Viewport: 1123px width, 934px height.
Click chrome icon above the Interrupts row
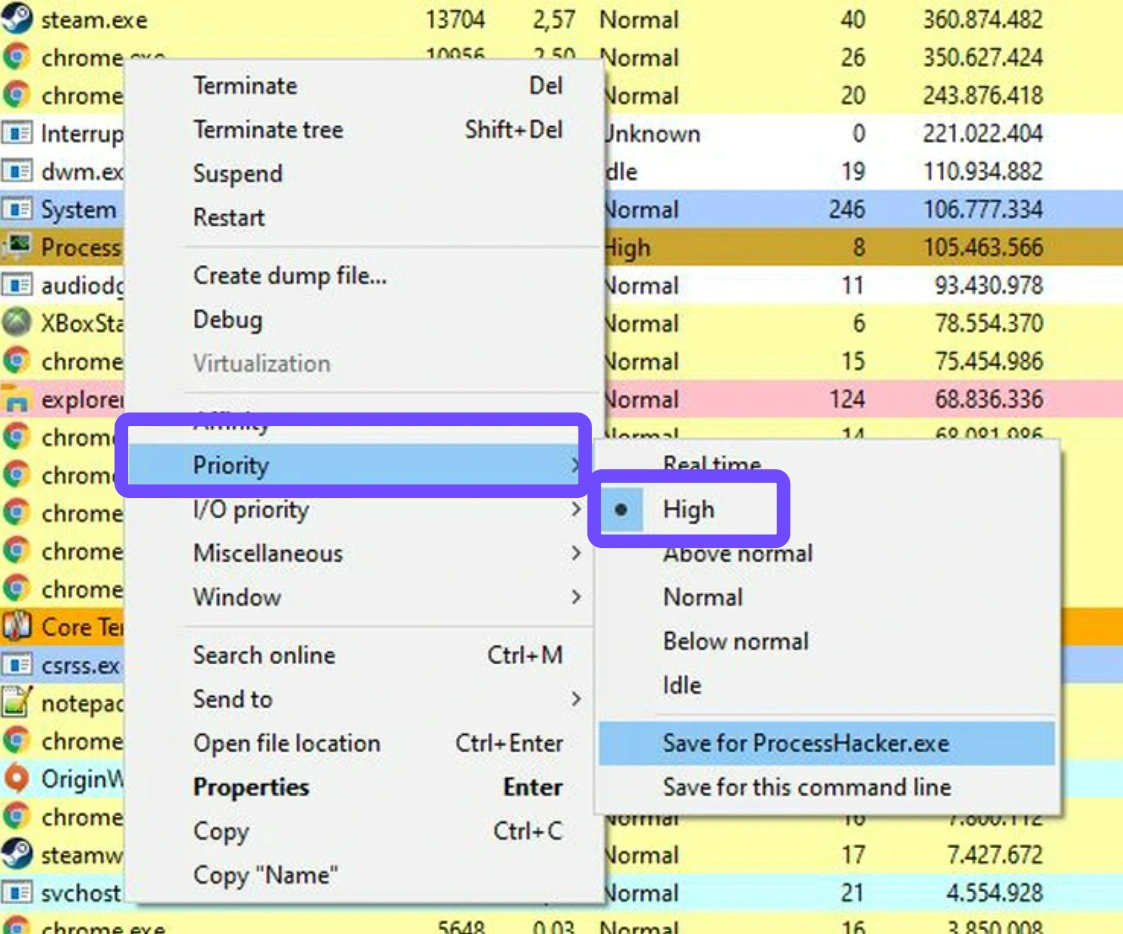pyautogui.click(x=16, y=95)
